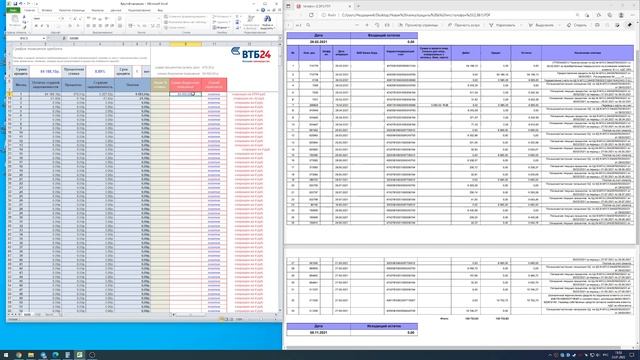
Task: Open Chrome from the taskbar
Action: (x=19, y=355)
